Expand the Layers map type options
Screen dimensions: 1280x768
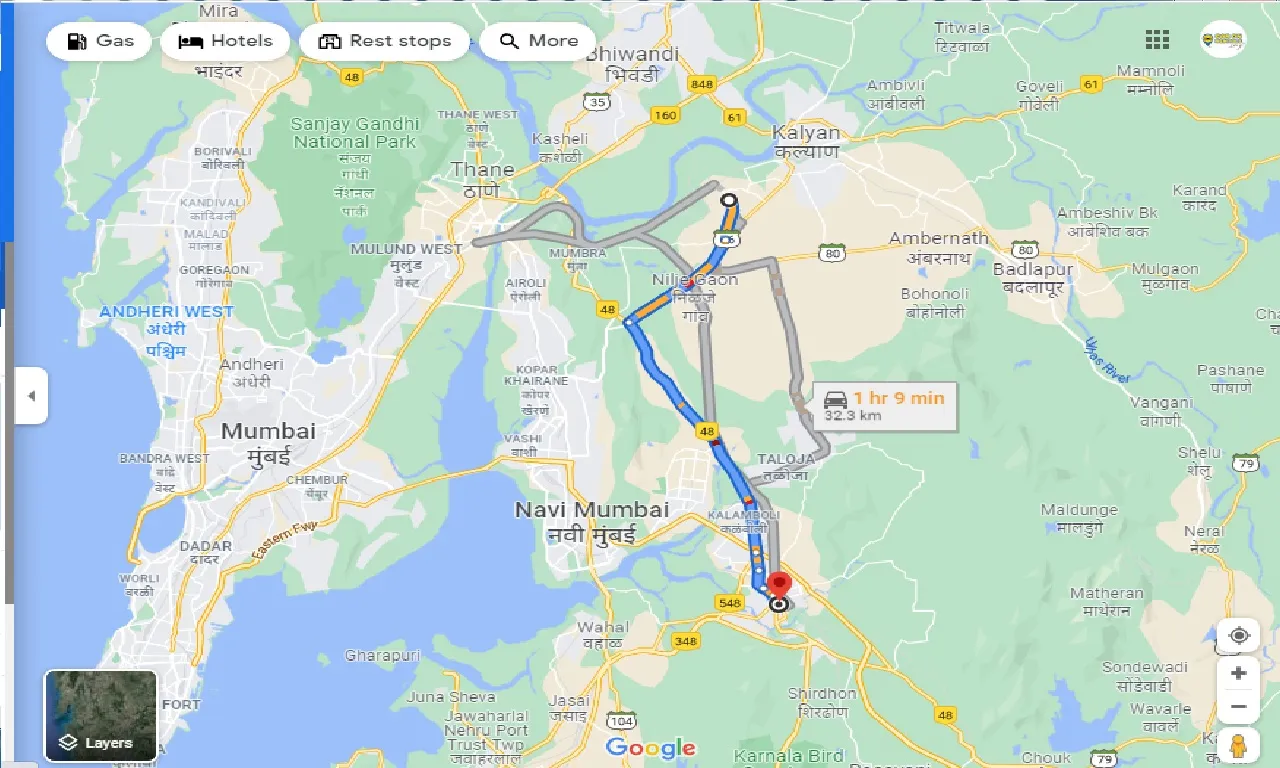coord(100,716)
